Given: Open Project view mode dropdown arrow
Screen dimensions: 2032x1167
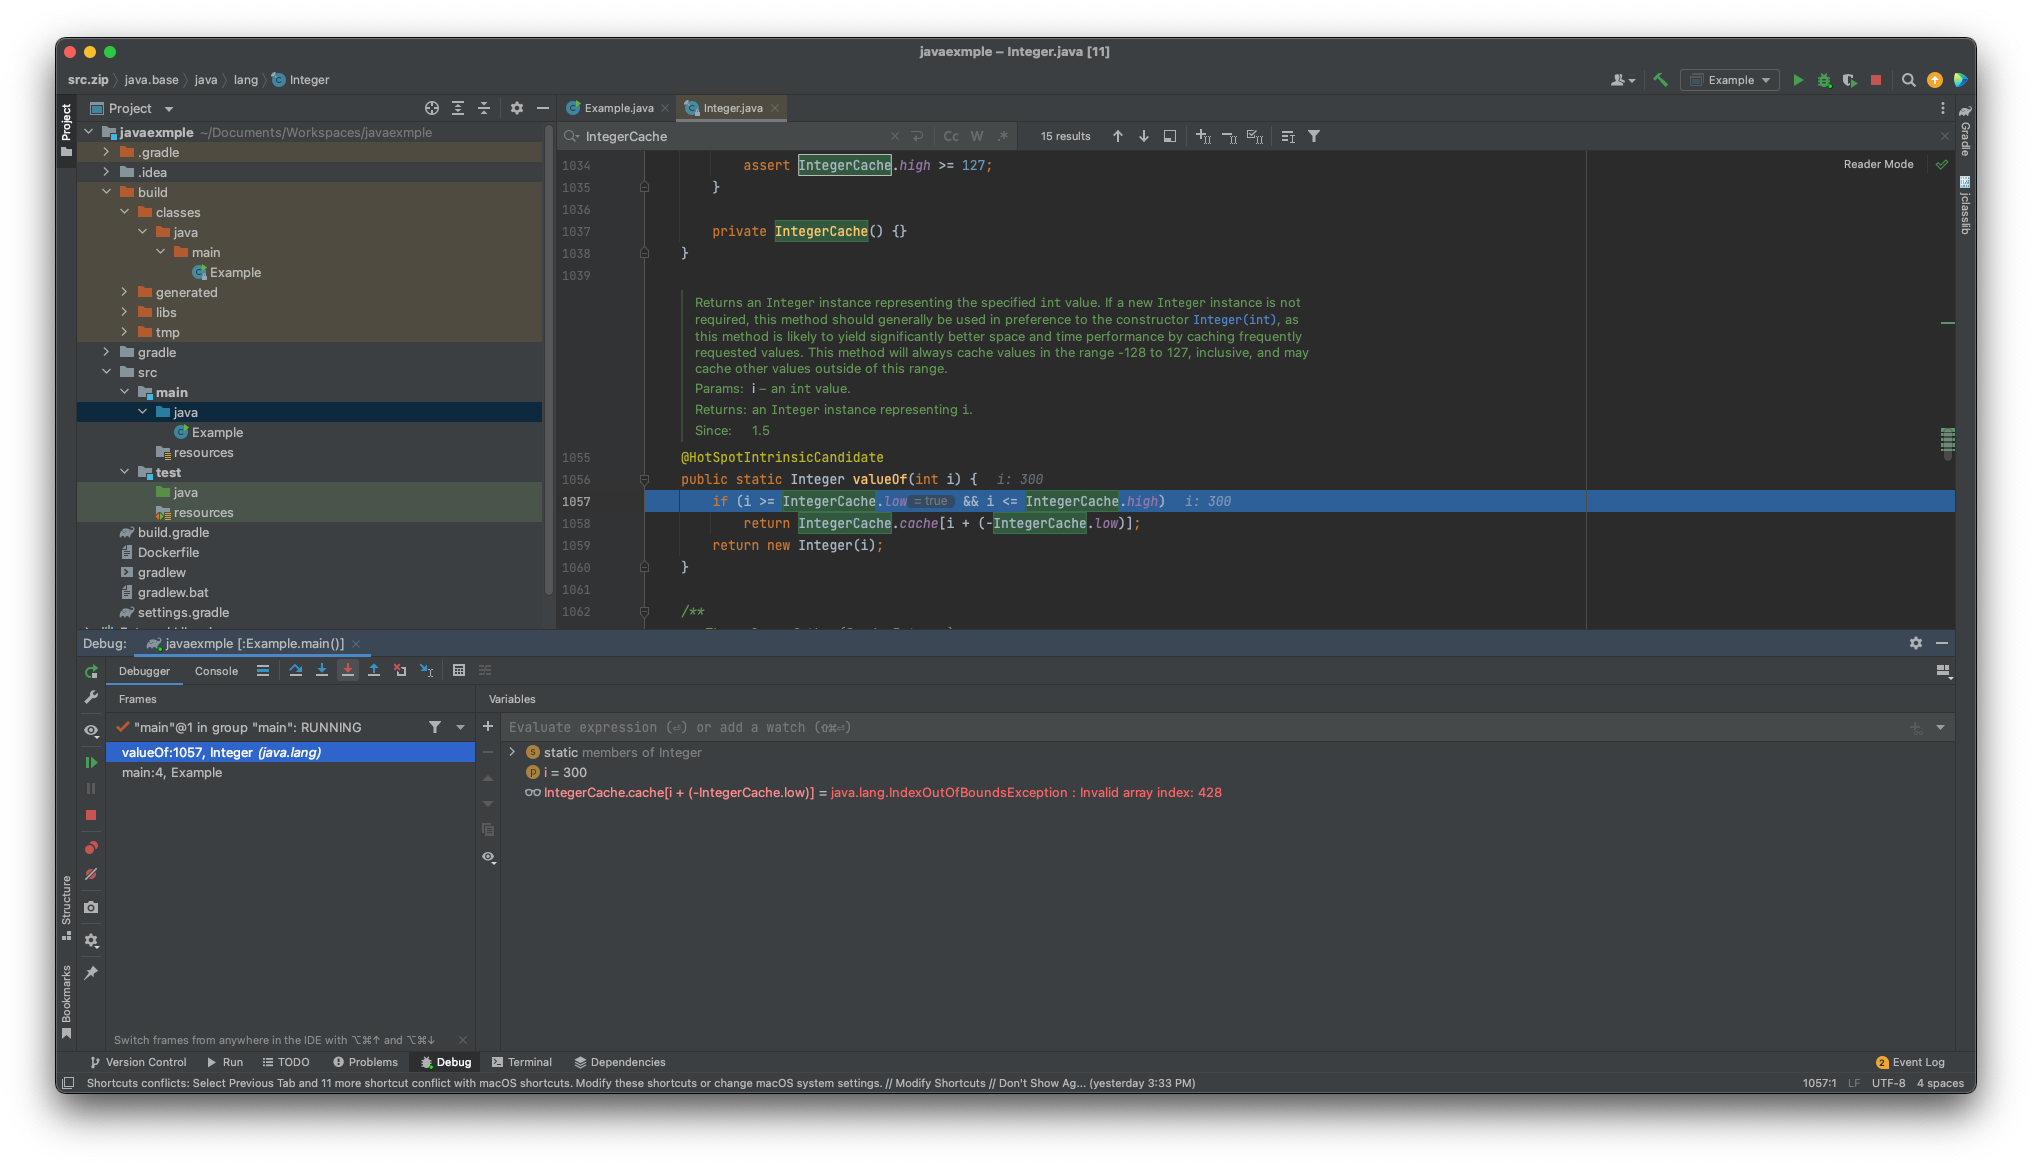Looking at the screenshot, I should (169, 108).
